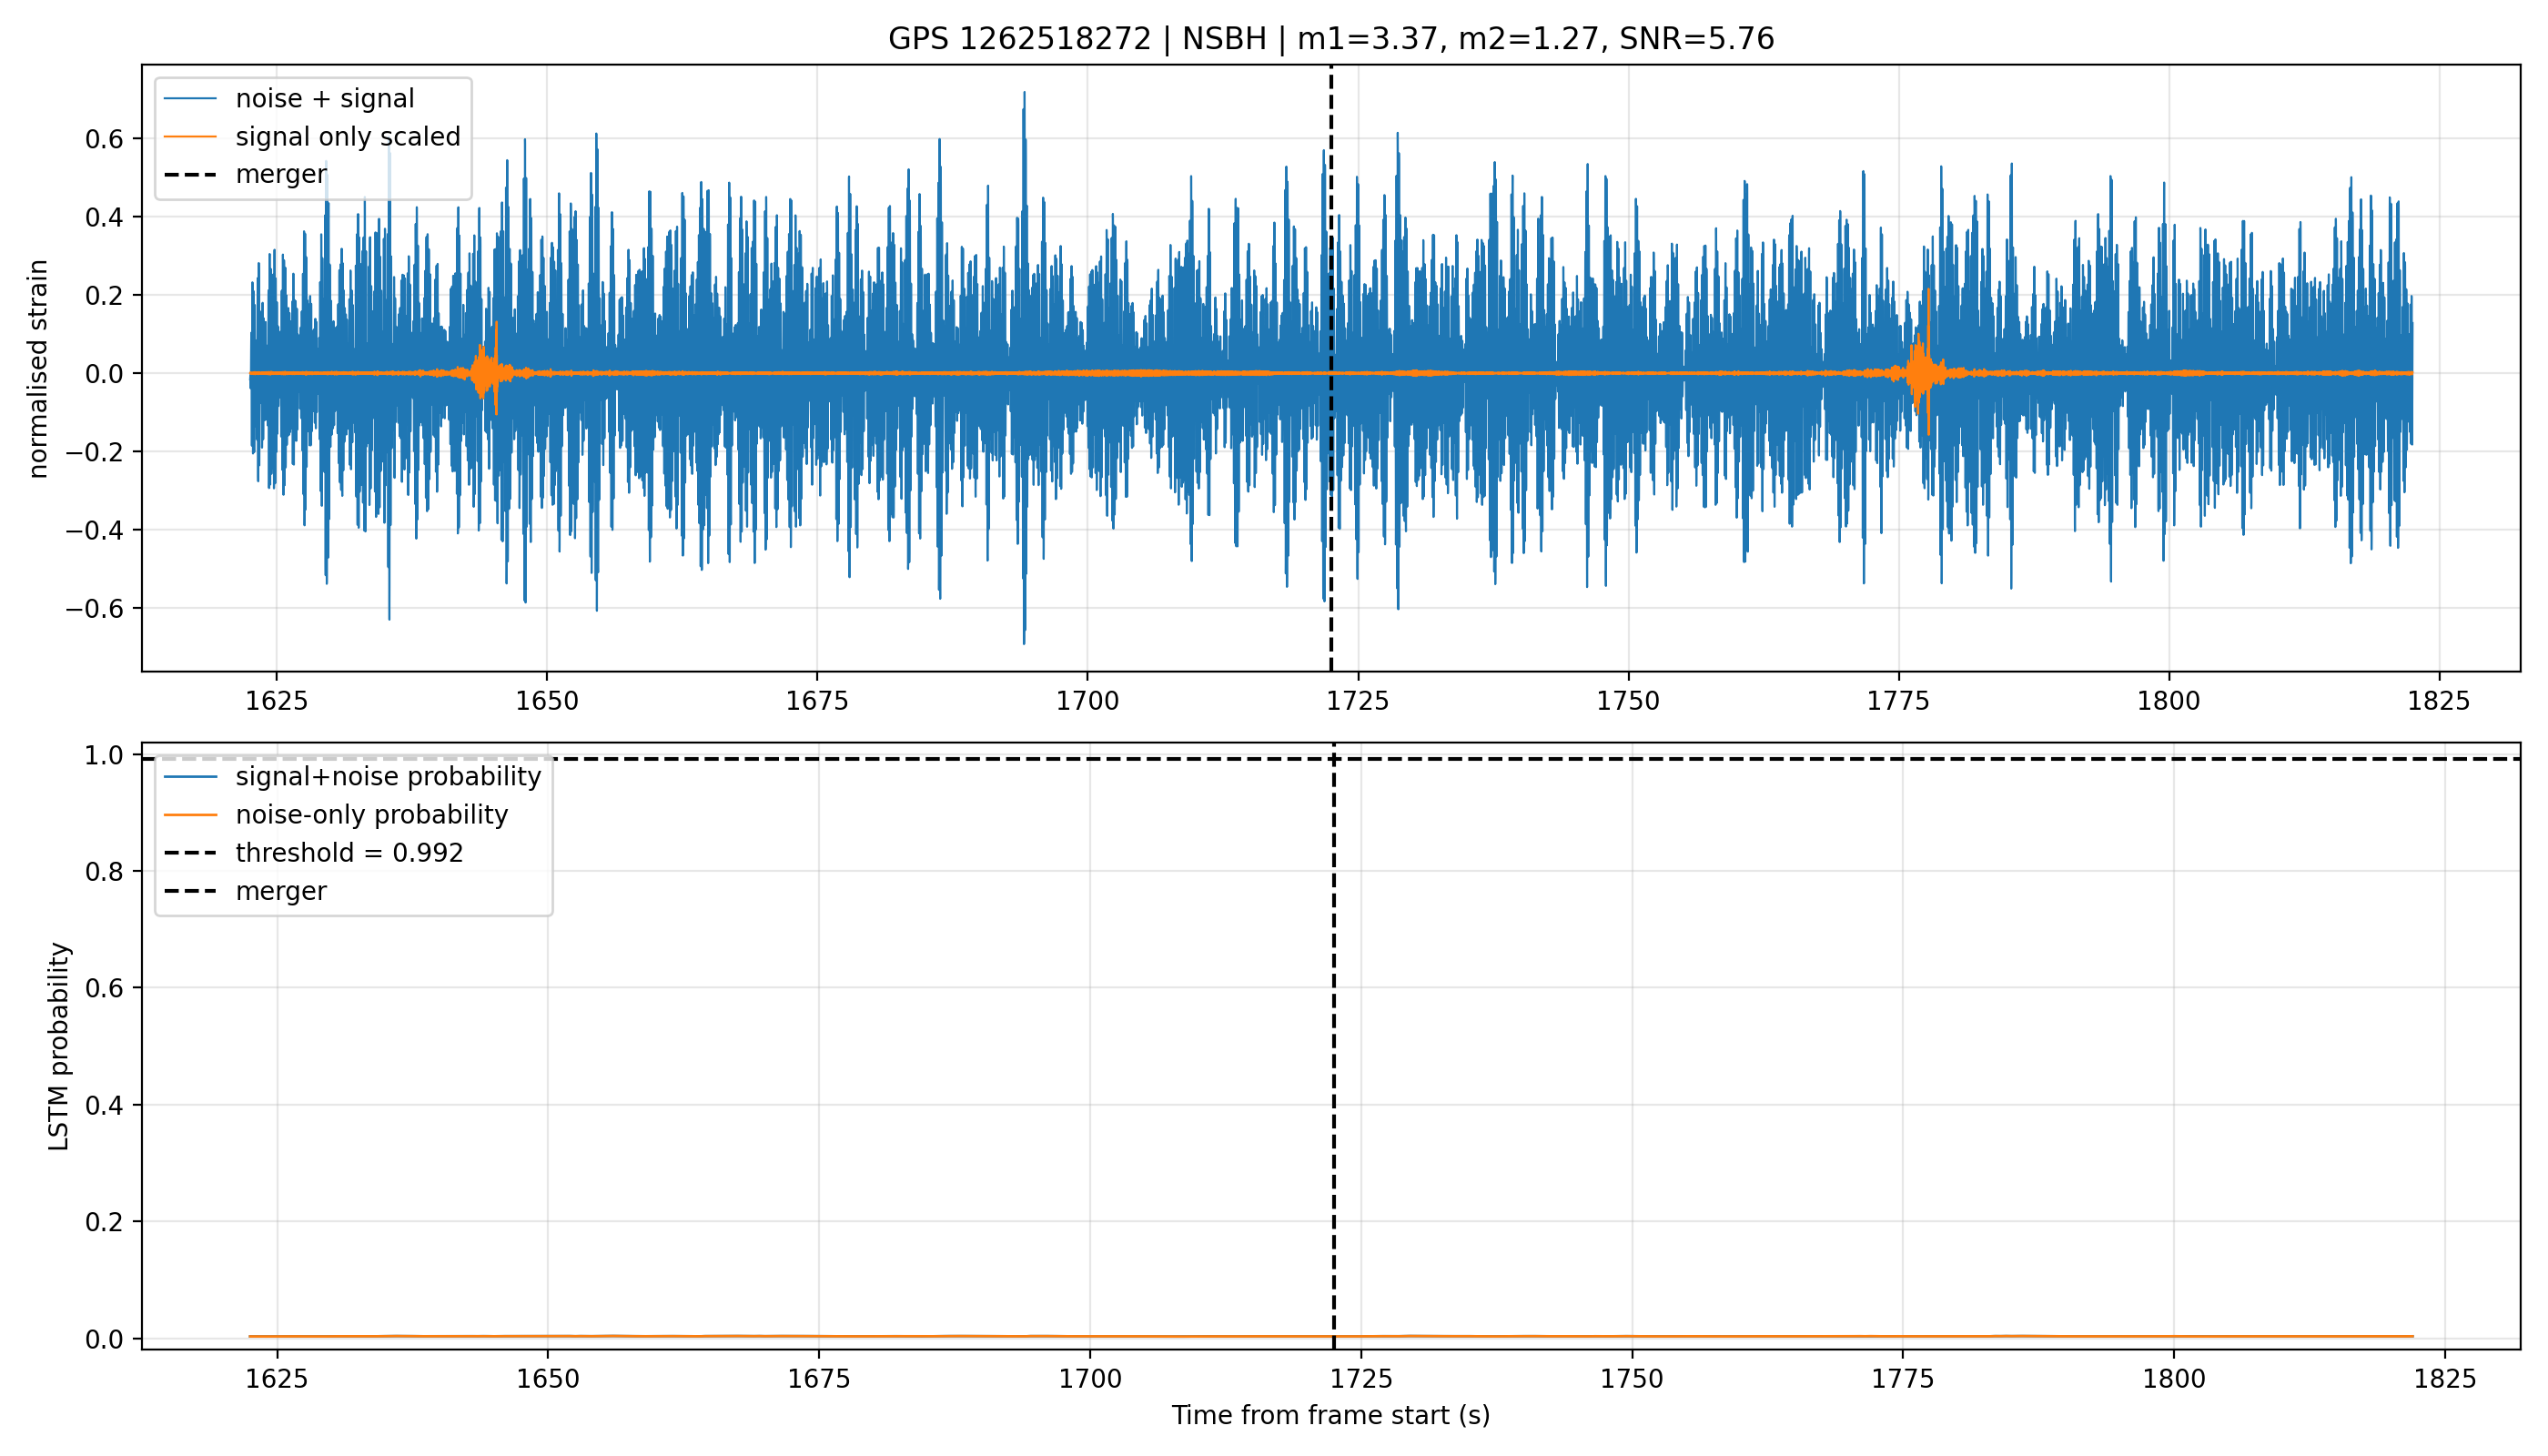The height and width of the screenshot is (1456, 2548).
Task: Click the 'Time from frame start (s)' label
Action: 1331,1416
